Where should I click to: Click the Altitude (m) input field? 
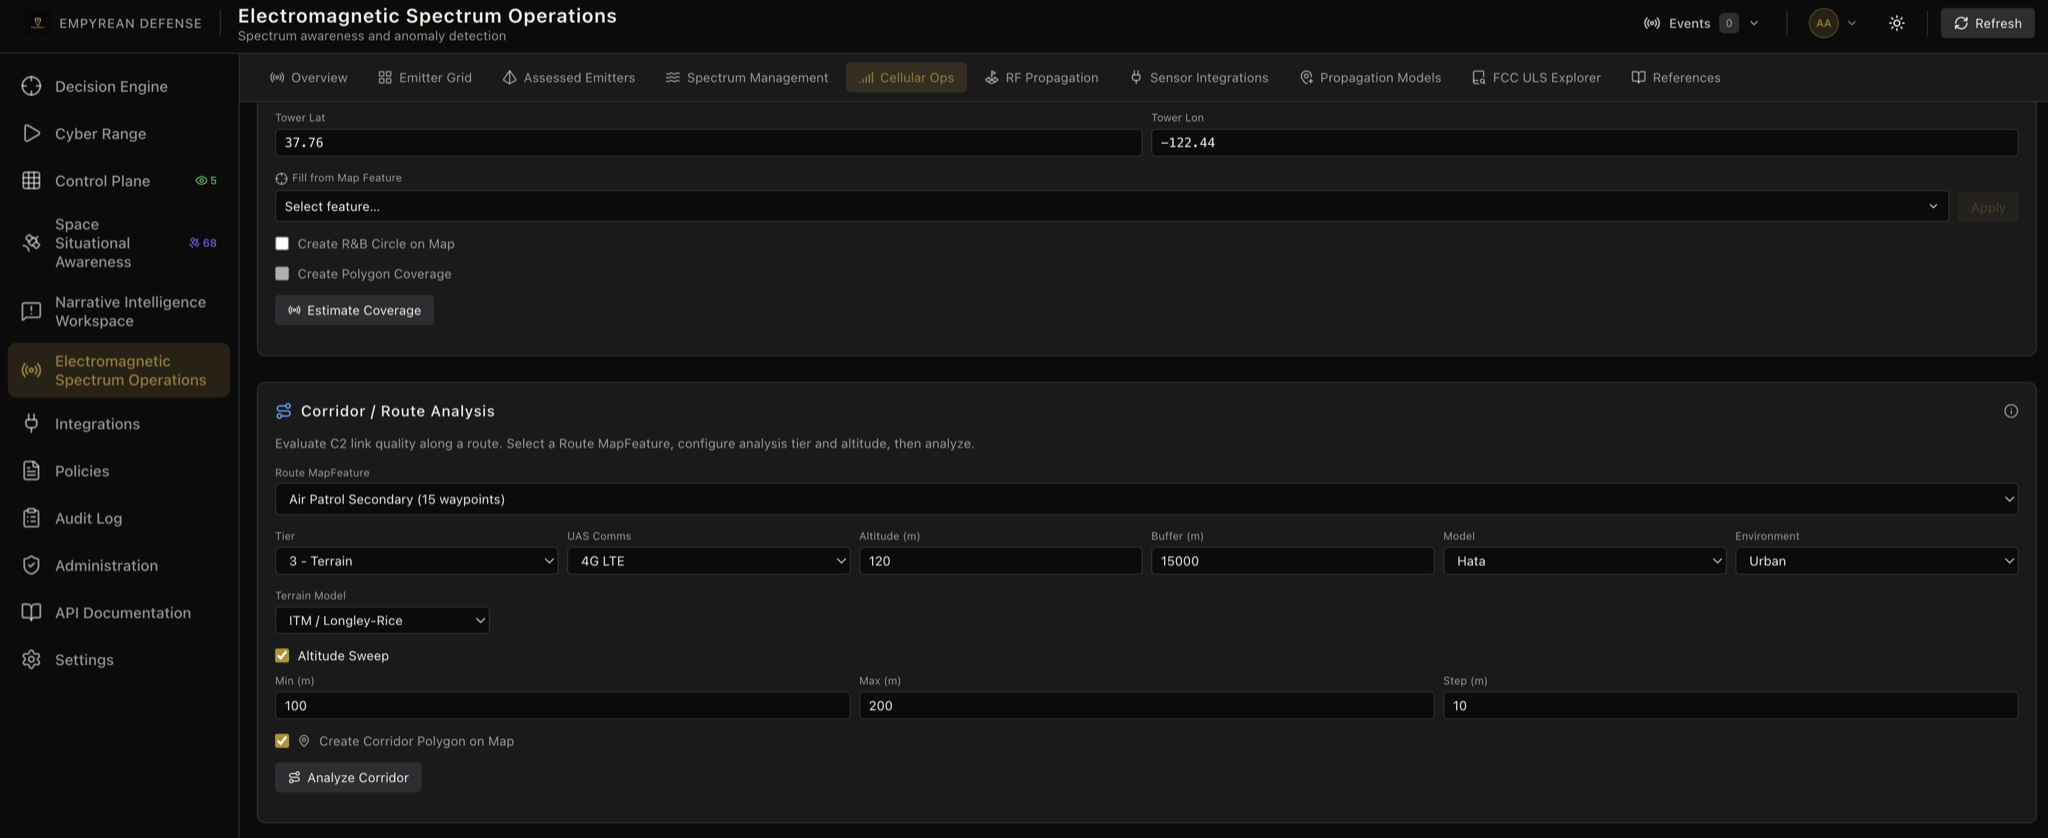click(x=1000, y=561)
